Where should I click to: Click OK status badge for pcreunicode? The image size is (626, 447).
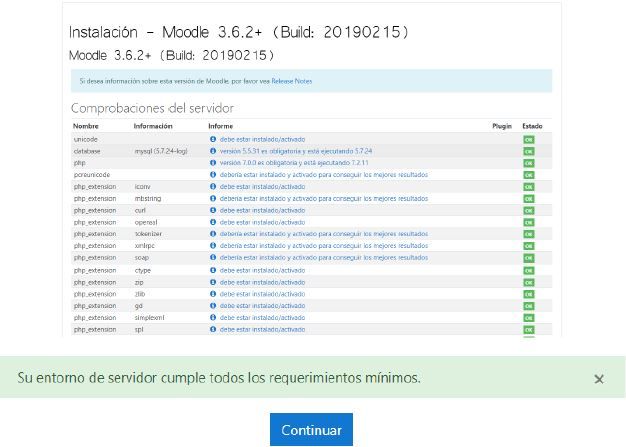(529, 175)
